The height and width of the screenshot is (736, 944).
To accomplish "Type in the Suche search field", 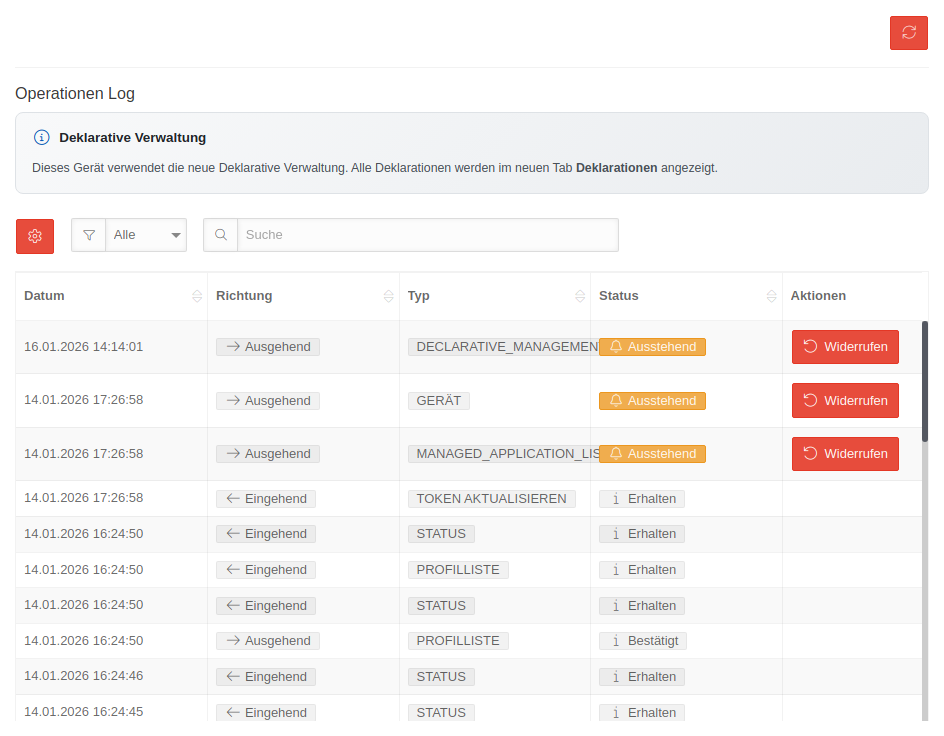I will click(427, 235).
